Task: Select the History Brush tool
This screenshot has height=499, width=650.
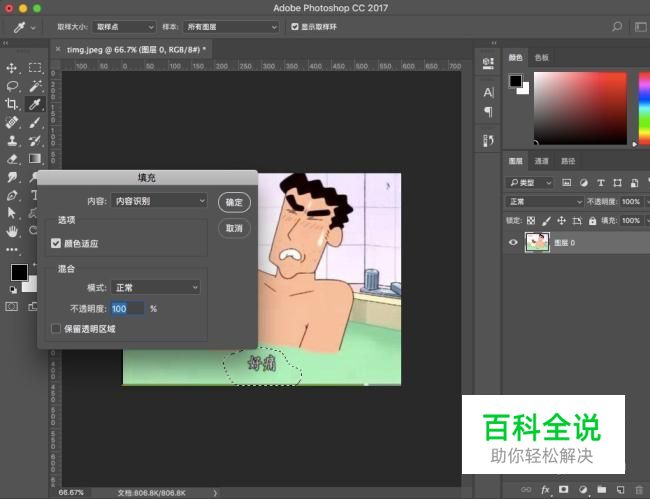Action: 35,140
